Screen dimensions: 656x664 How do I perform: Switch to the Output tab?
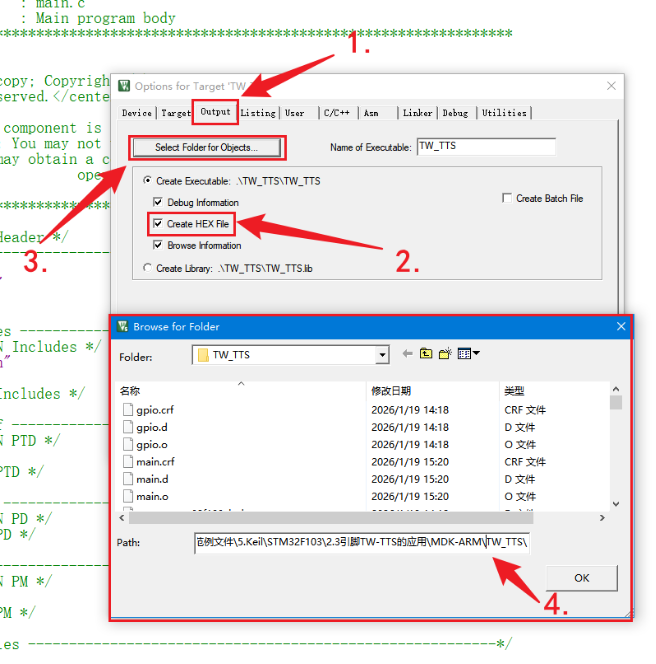coord(215,112)
